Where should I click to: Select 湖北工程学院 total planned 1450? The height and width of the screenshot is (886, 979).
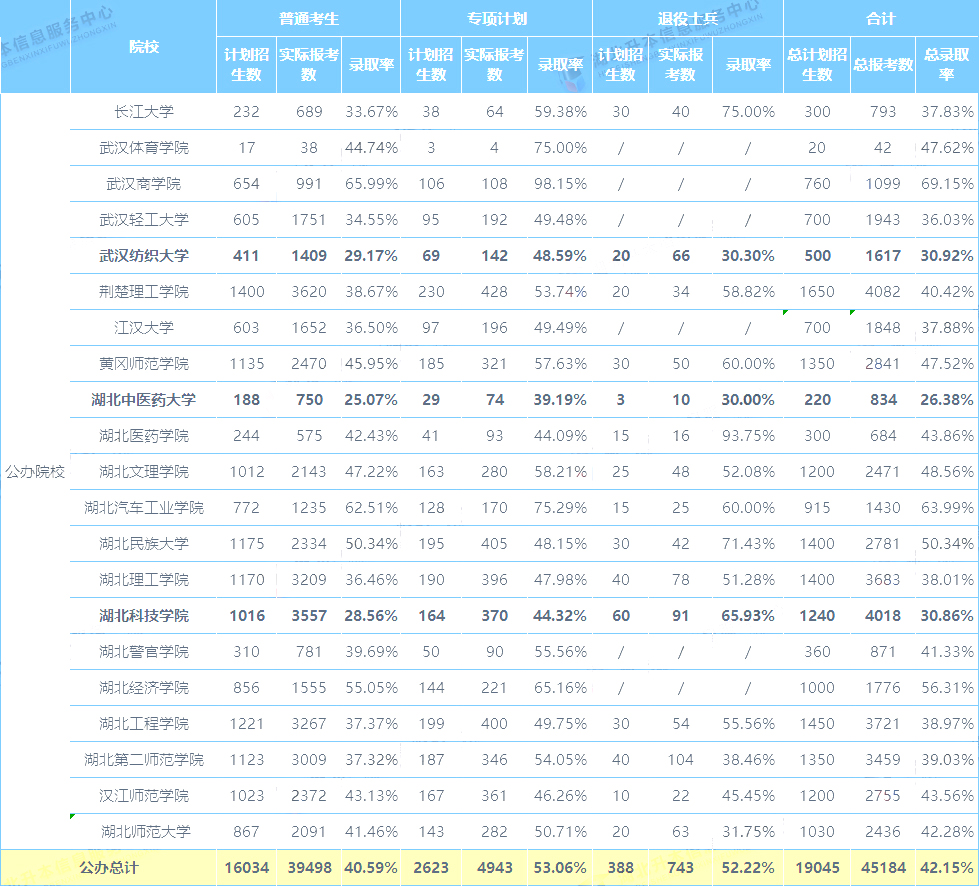(817, 724)
